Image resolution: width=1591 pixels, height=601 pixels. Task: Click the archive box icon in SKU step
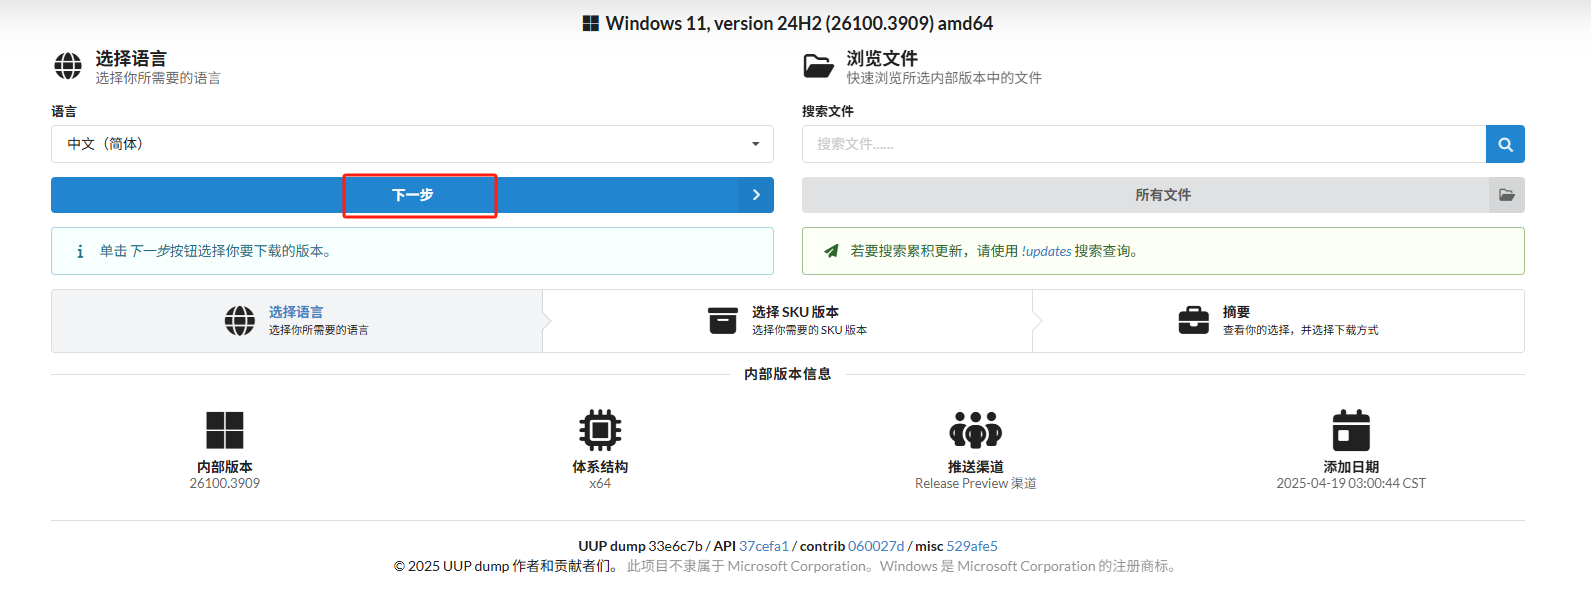(x=723, y=321)
